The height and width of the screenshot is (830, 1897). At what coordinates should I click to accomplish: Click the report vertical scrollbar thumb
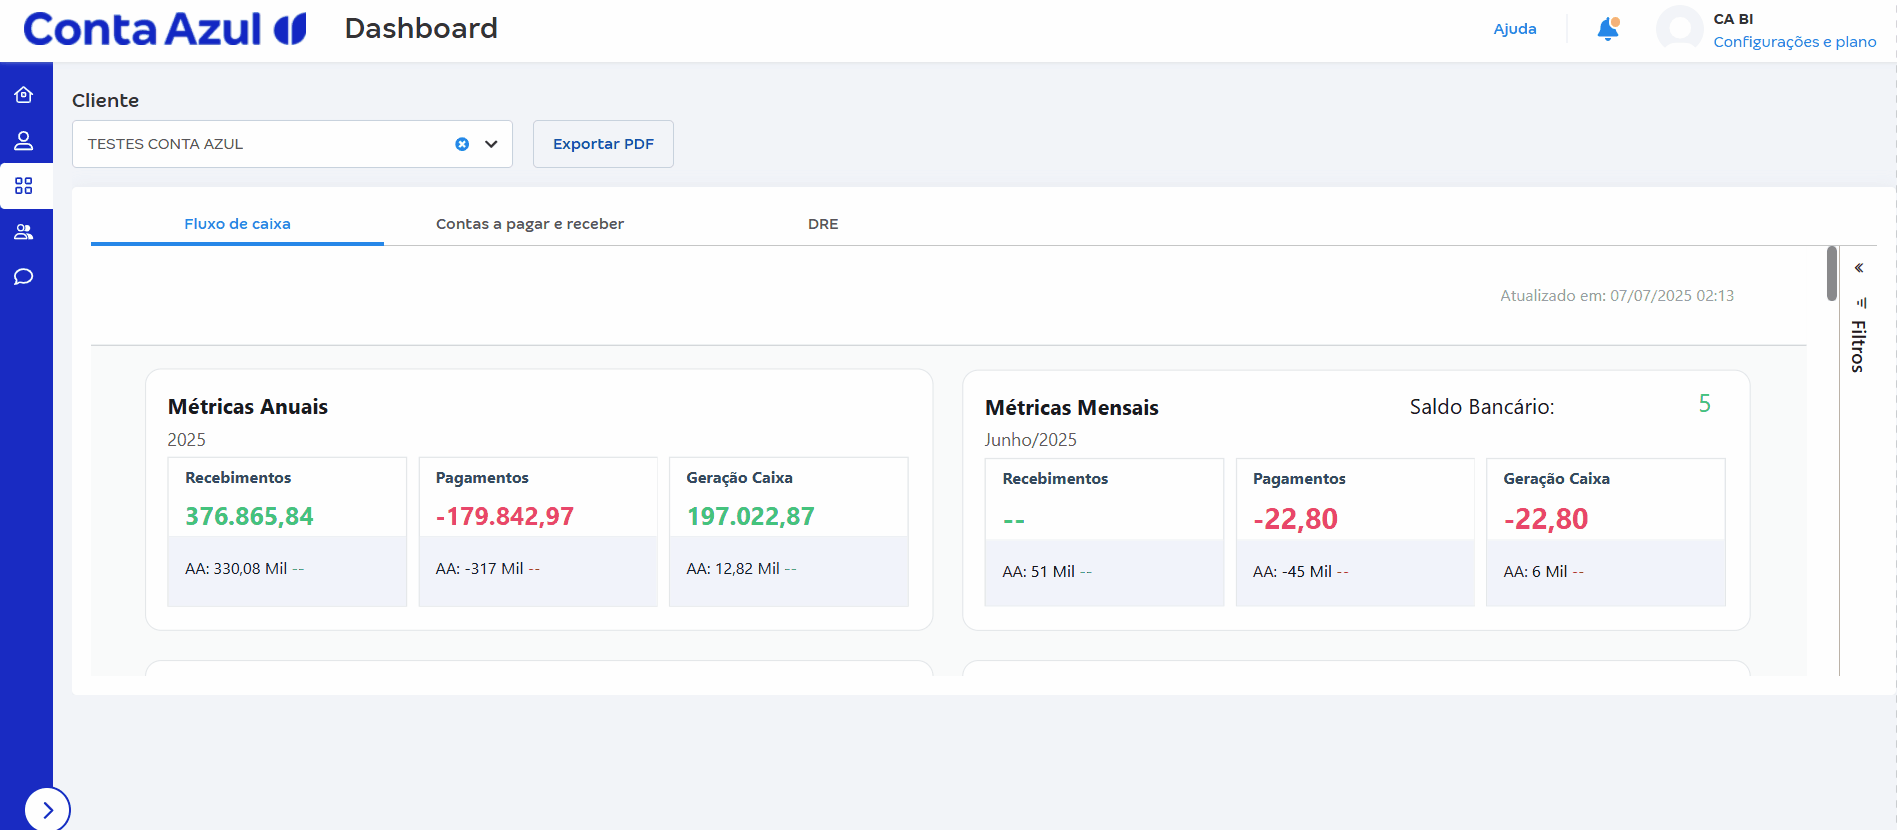[1832, 273]
